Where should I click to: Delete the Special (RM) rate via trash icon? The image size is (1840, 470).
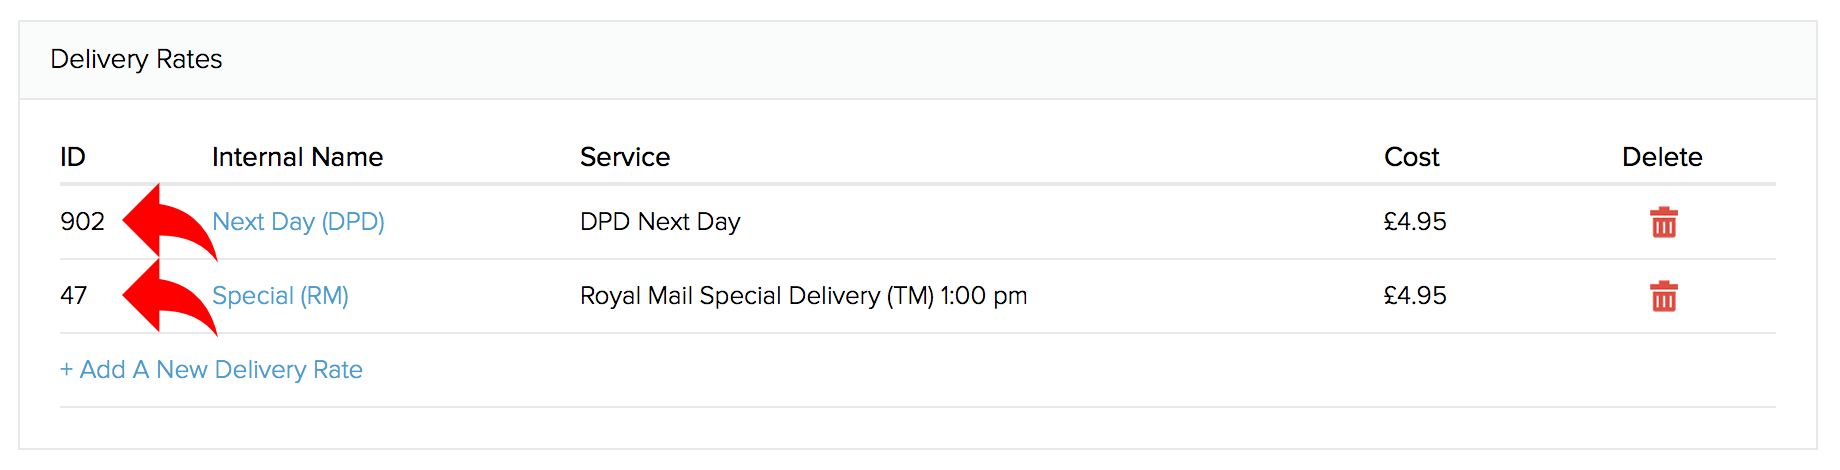(x=1664, y=296)
